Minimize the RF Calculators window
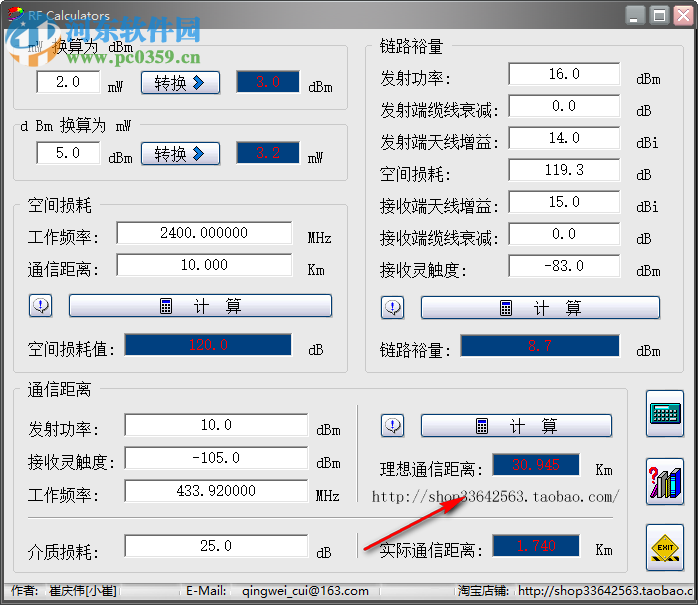The height and width of the screenshot is (605, 698). pos(635,15)
